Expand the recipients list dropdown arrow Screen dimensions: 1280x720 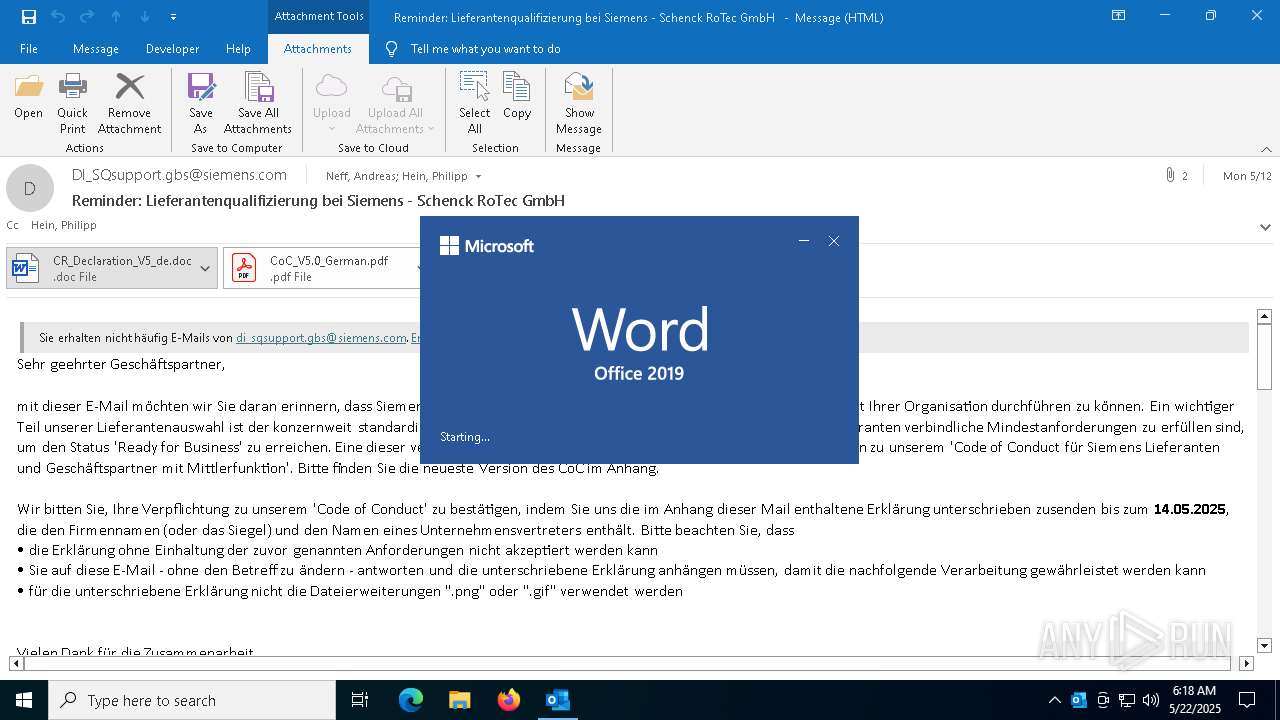[x=478, y=176]
